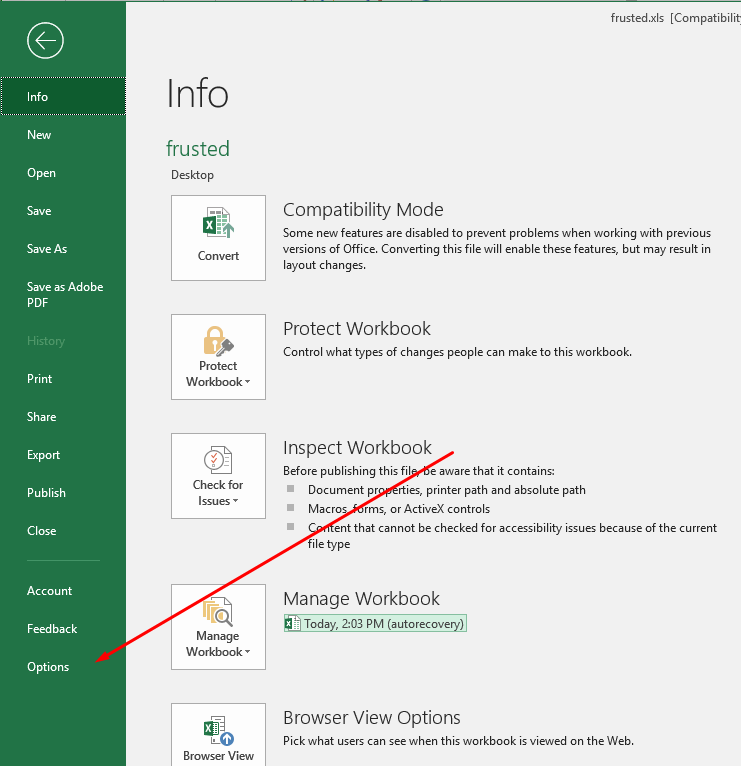This screenshot has width=741, height=766.
Task: Click the Manage Workbook heading
Action: (x=361, y=598)
